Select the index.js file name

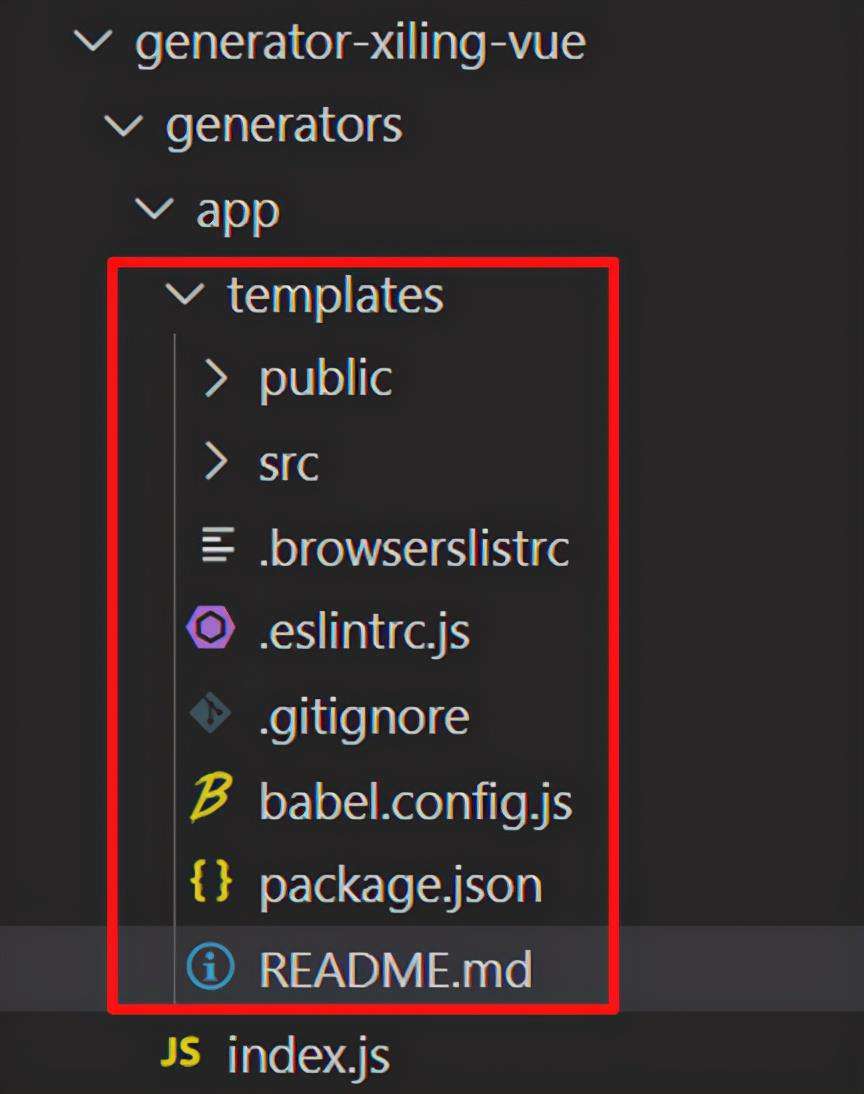(308, 1055)
